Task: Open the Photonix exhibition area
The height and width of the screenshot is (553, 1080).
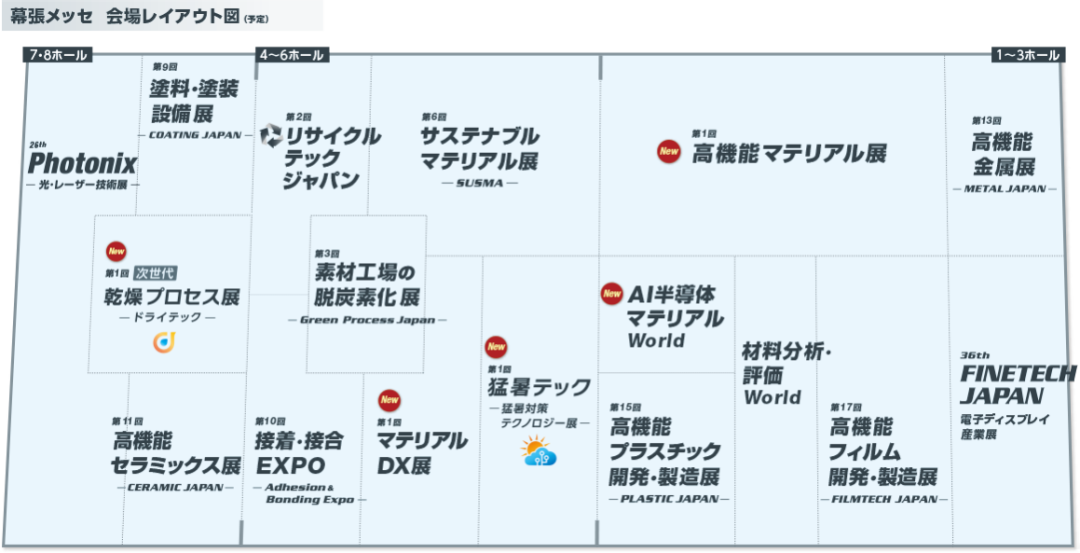Action: point(83,165)
